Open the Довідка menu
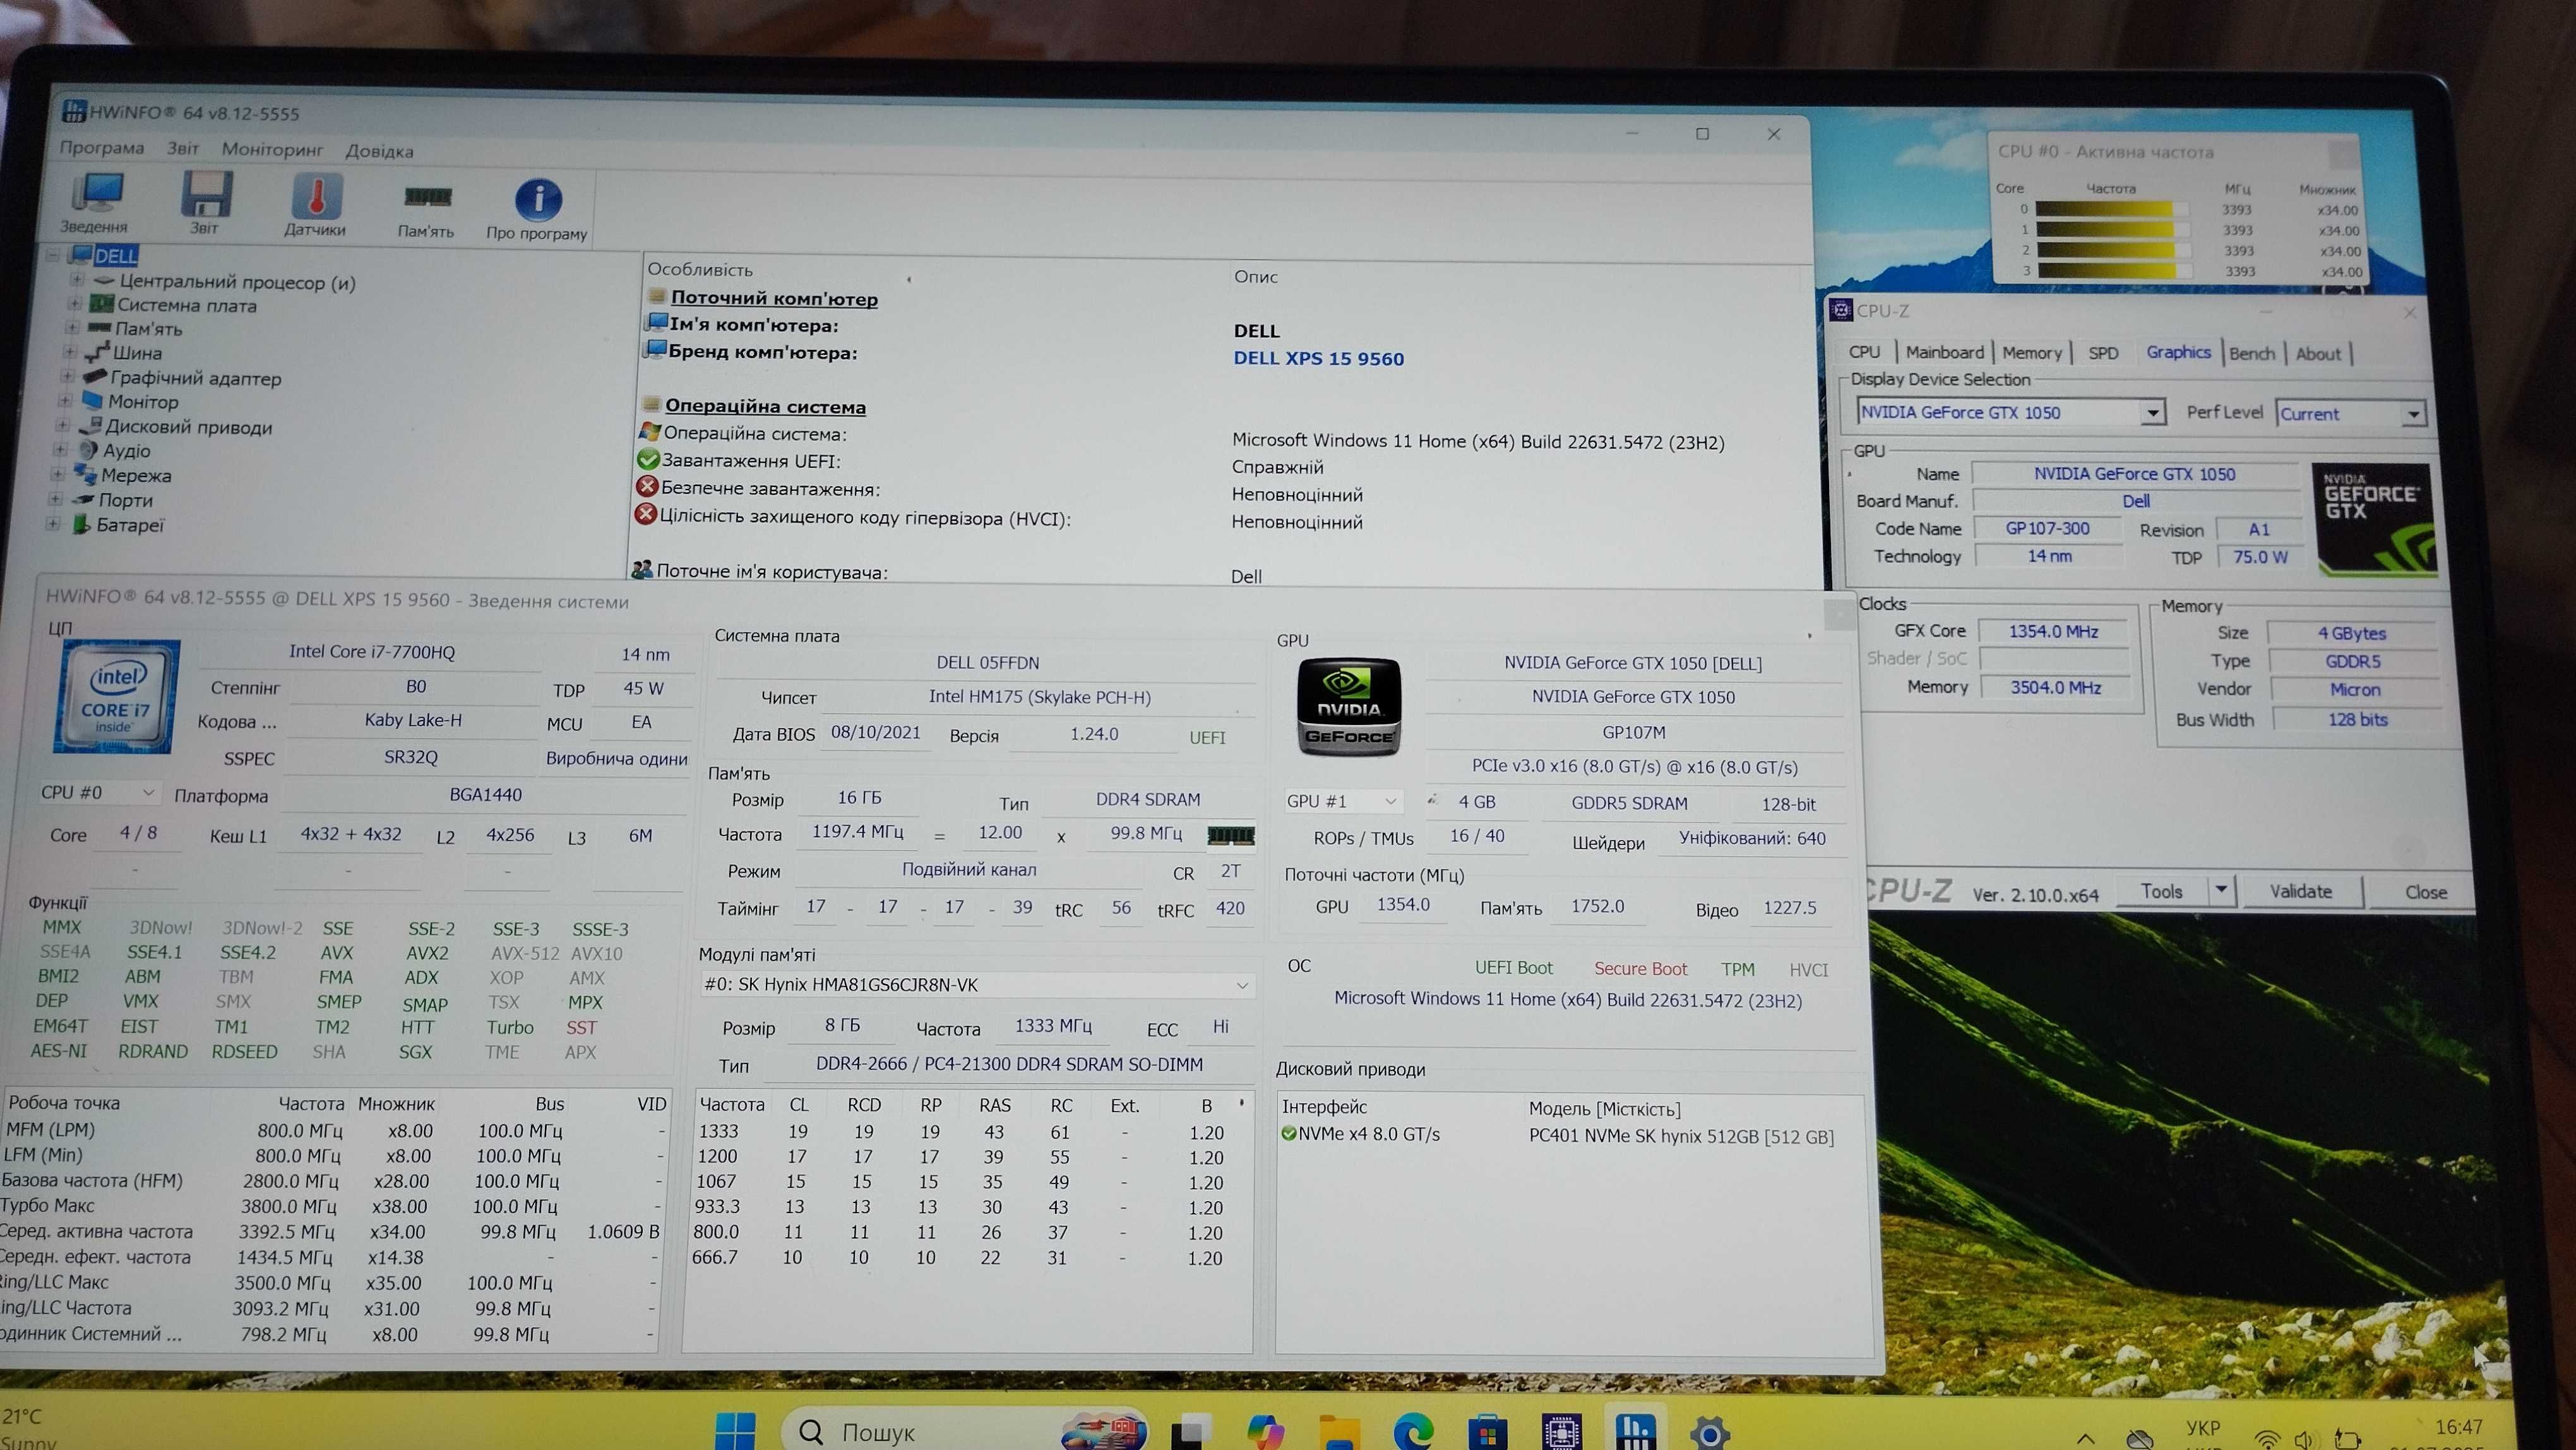Screen dimensions: 2576x1450 [x=379, y=151]
